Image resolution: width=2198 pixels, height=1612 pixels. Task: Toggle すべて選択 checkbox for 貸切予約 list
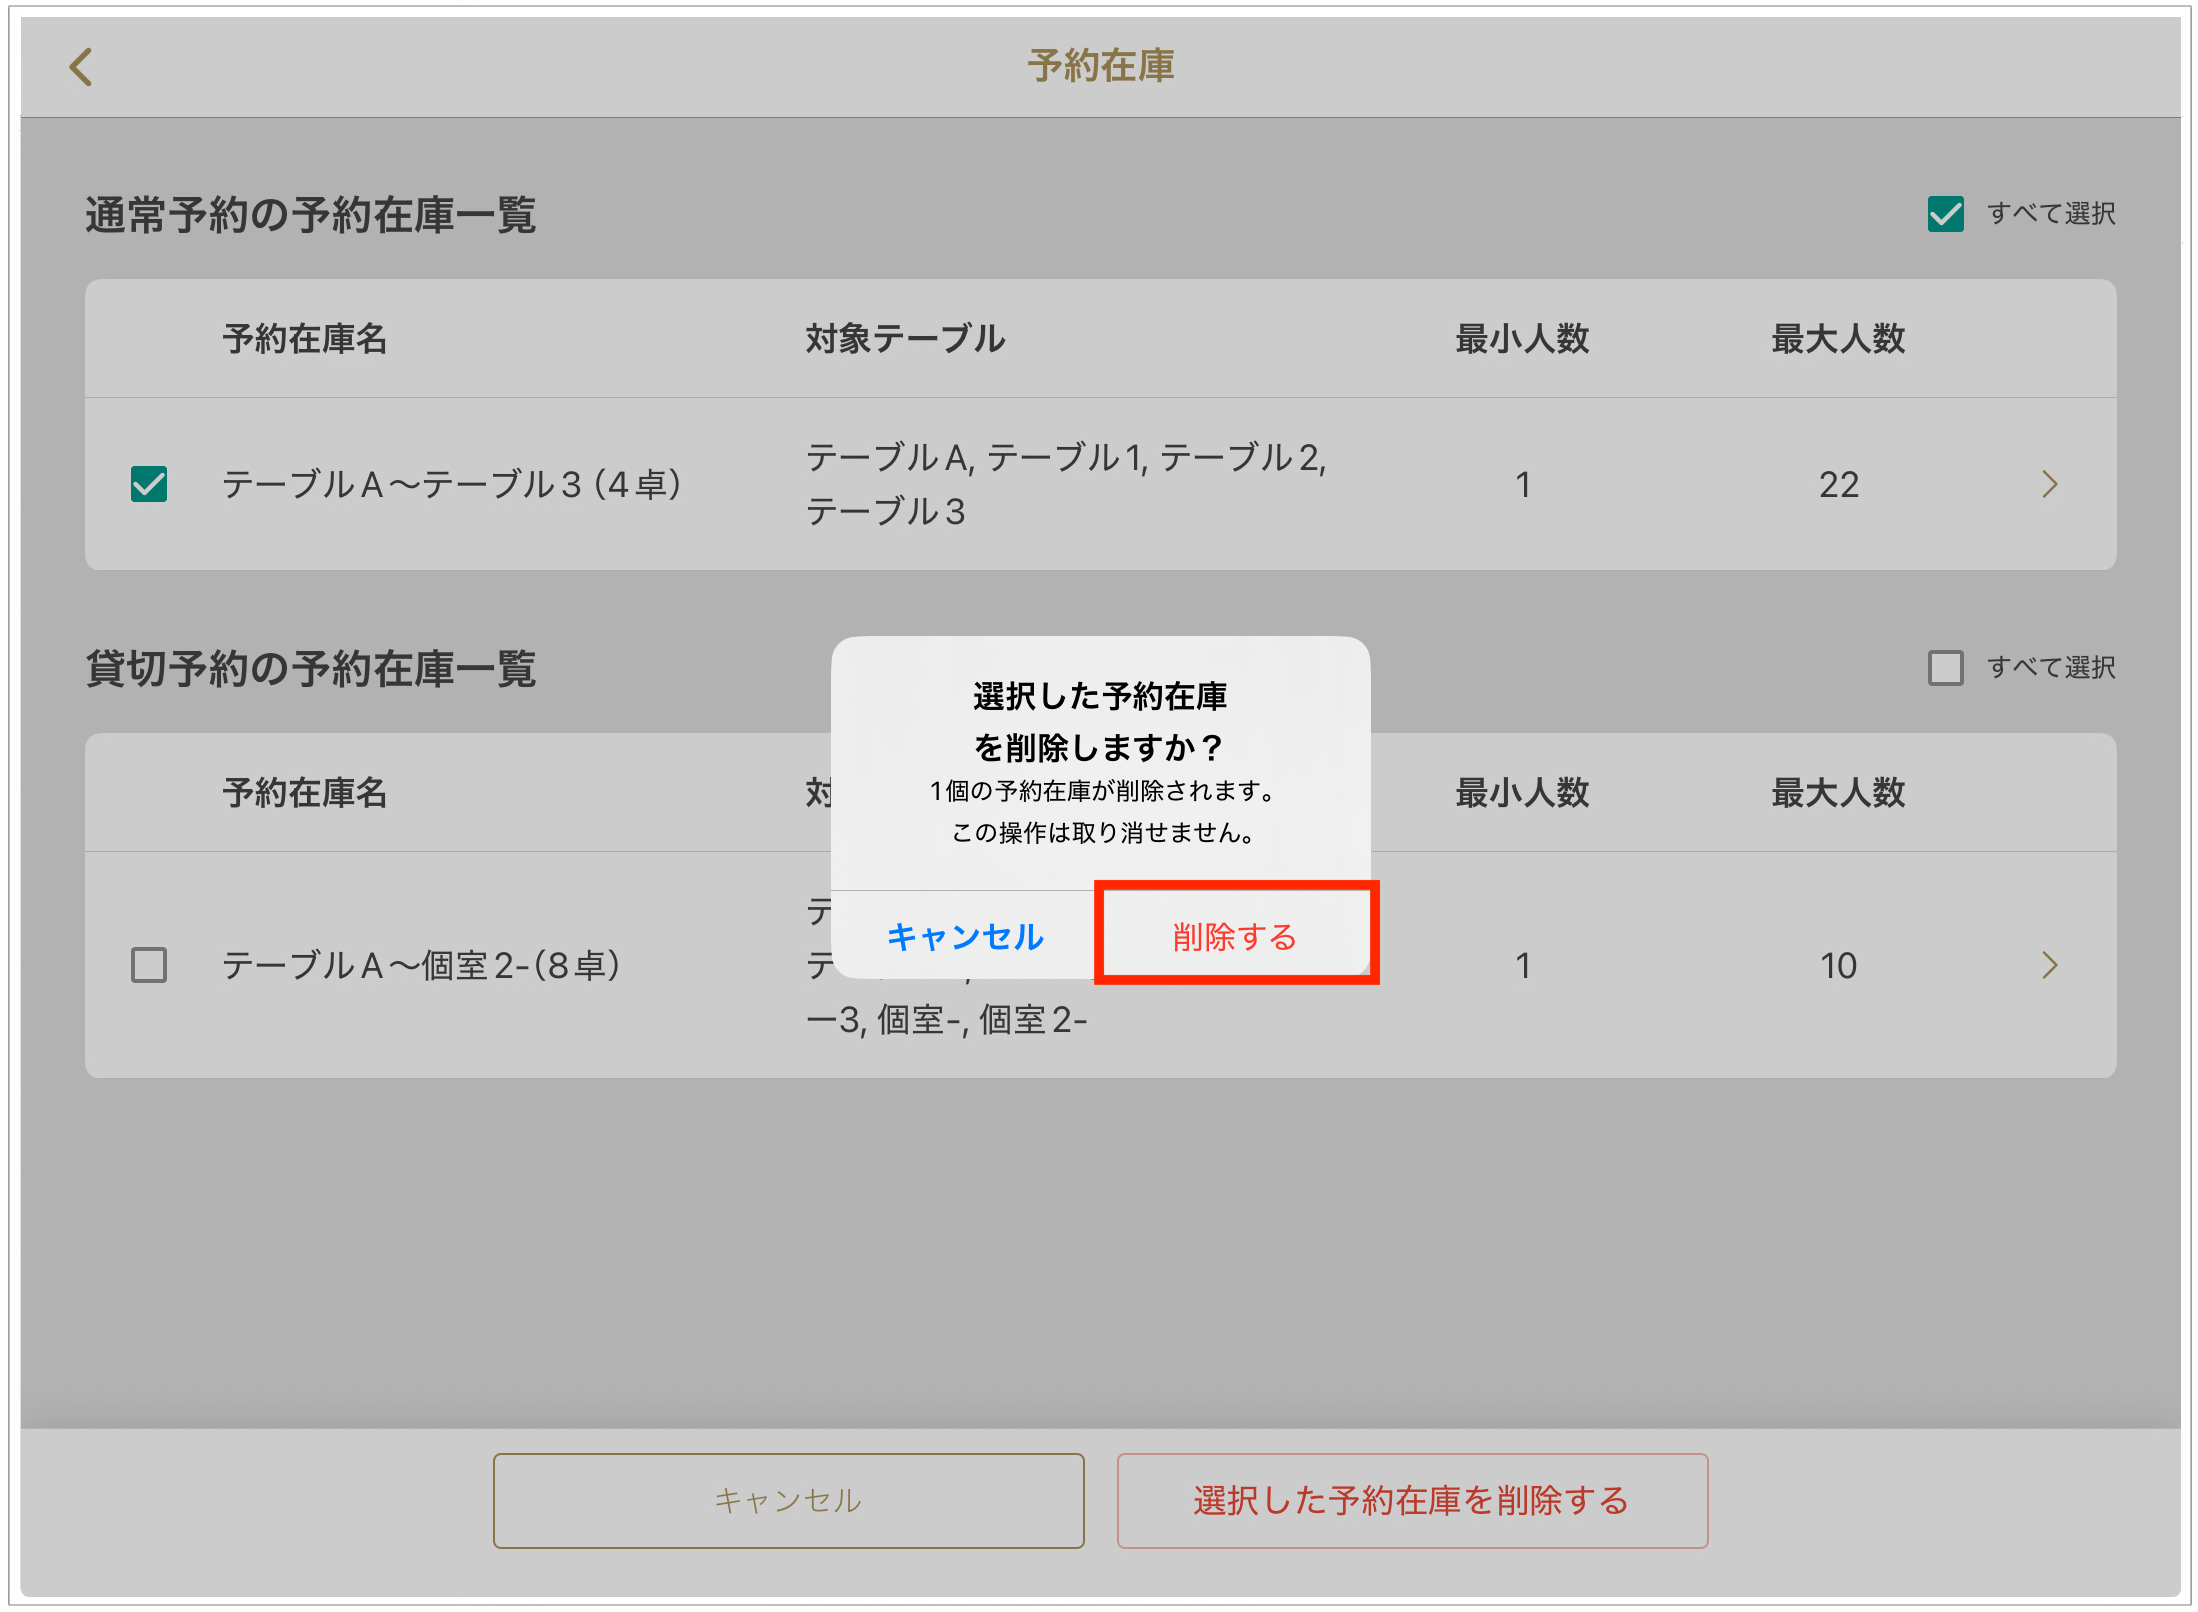[x=1945, y=668]
